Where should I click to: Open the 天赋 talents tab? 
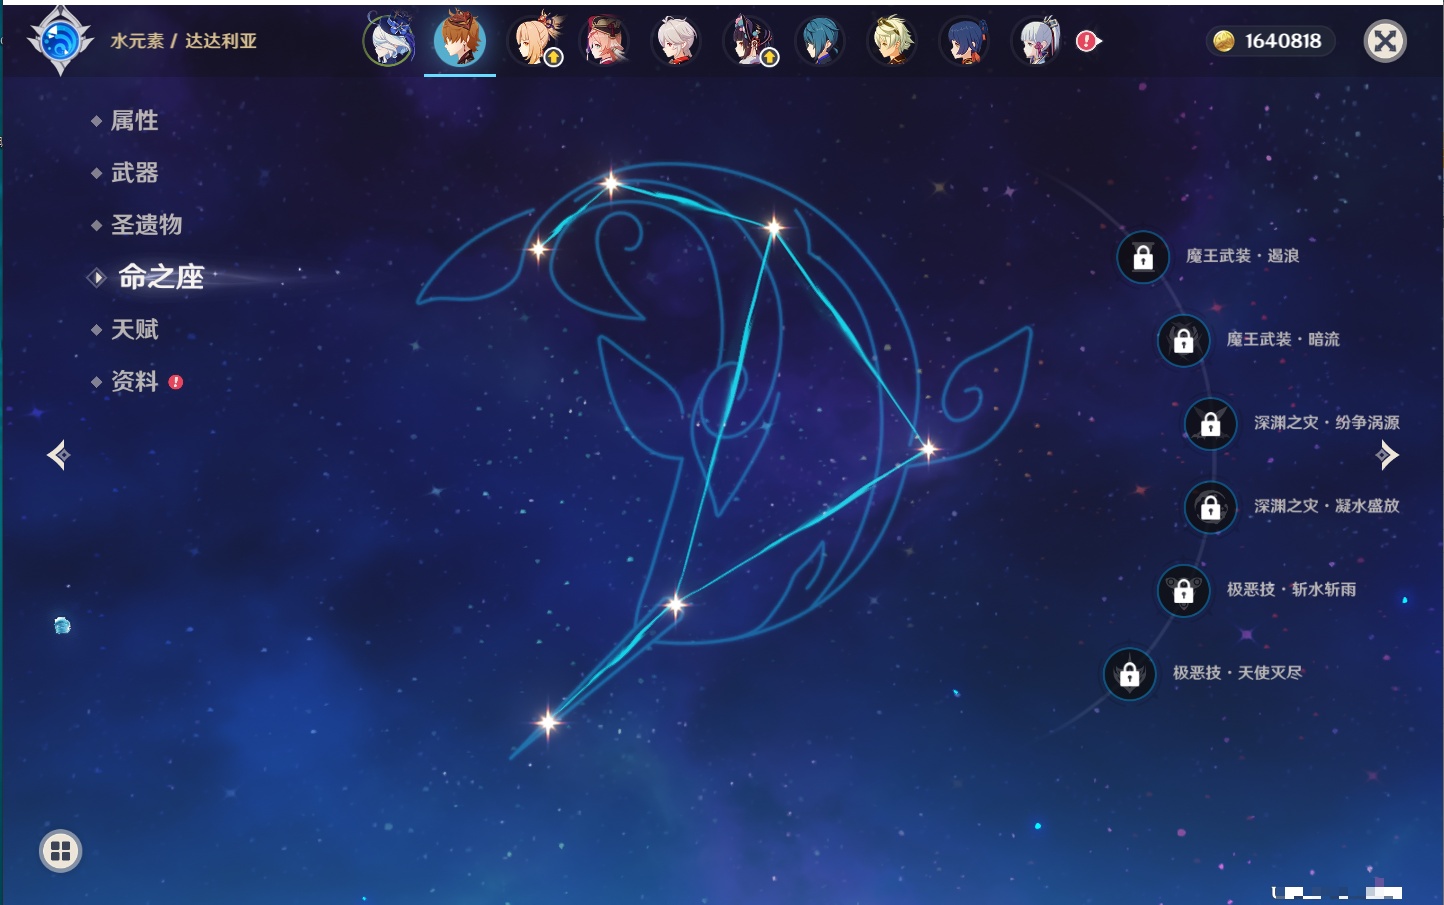pyautogui.click(x=134, y=329)
